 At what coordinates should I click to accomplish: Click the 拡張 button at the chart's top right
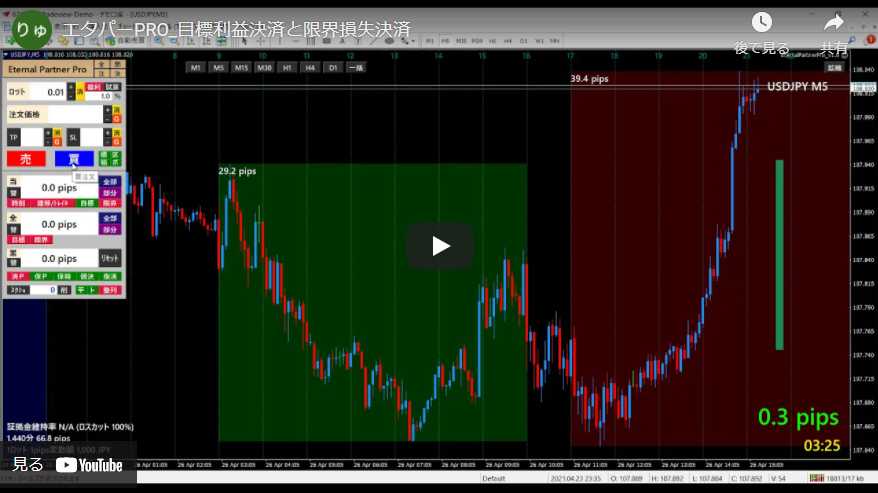[x=834, y=68]
